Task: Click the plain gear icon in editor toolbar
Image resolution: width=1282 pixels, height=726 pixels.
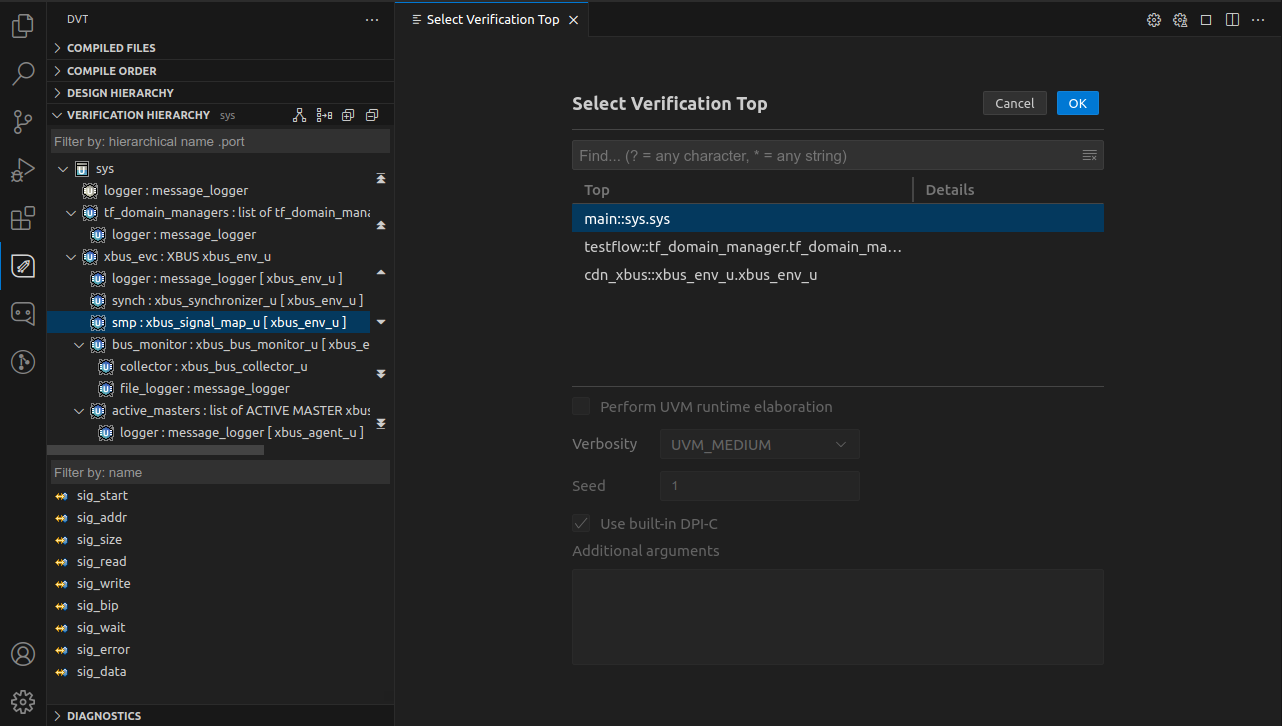Action: click(x=1153, y=20)
